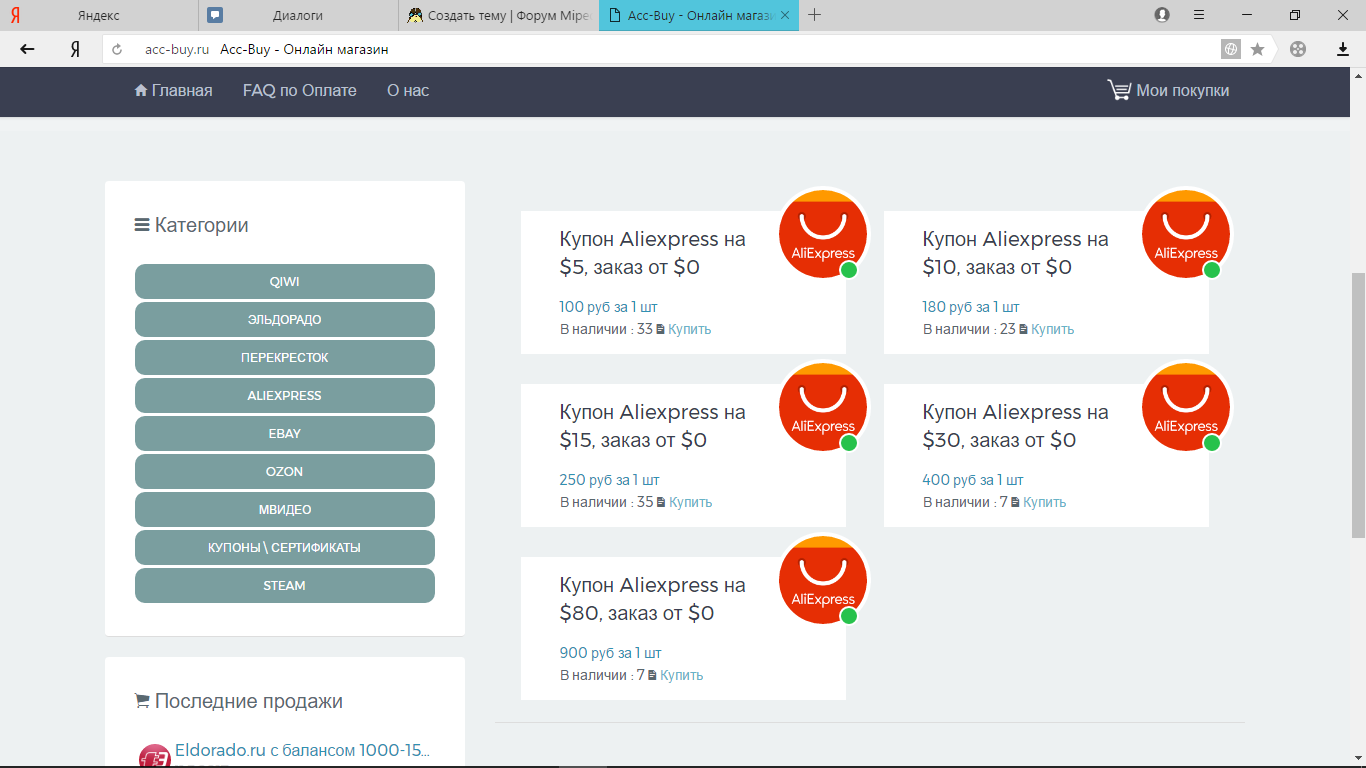Click AliExpress logo on the $15 coupon card
Viewport: 1366px width, 768px height.
tap(823, 407)
